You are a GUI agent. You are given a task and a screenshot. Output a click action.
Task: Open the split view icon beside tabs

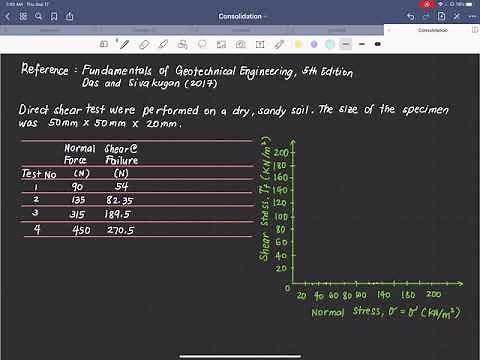(475, 30)
